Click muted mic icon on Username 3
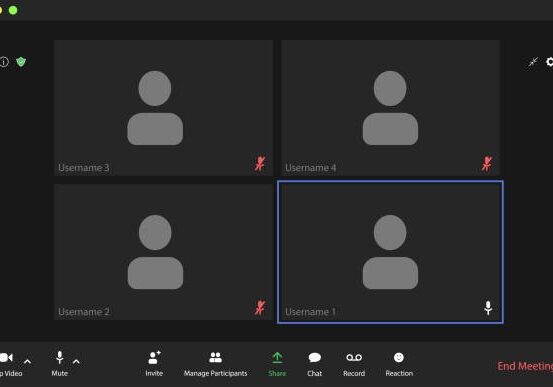The width and height of the screenshot is (553, 387). pyautogui.click(x=260, y=164)
